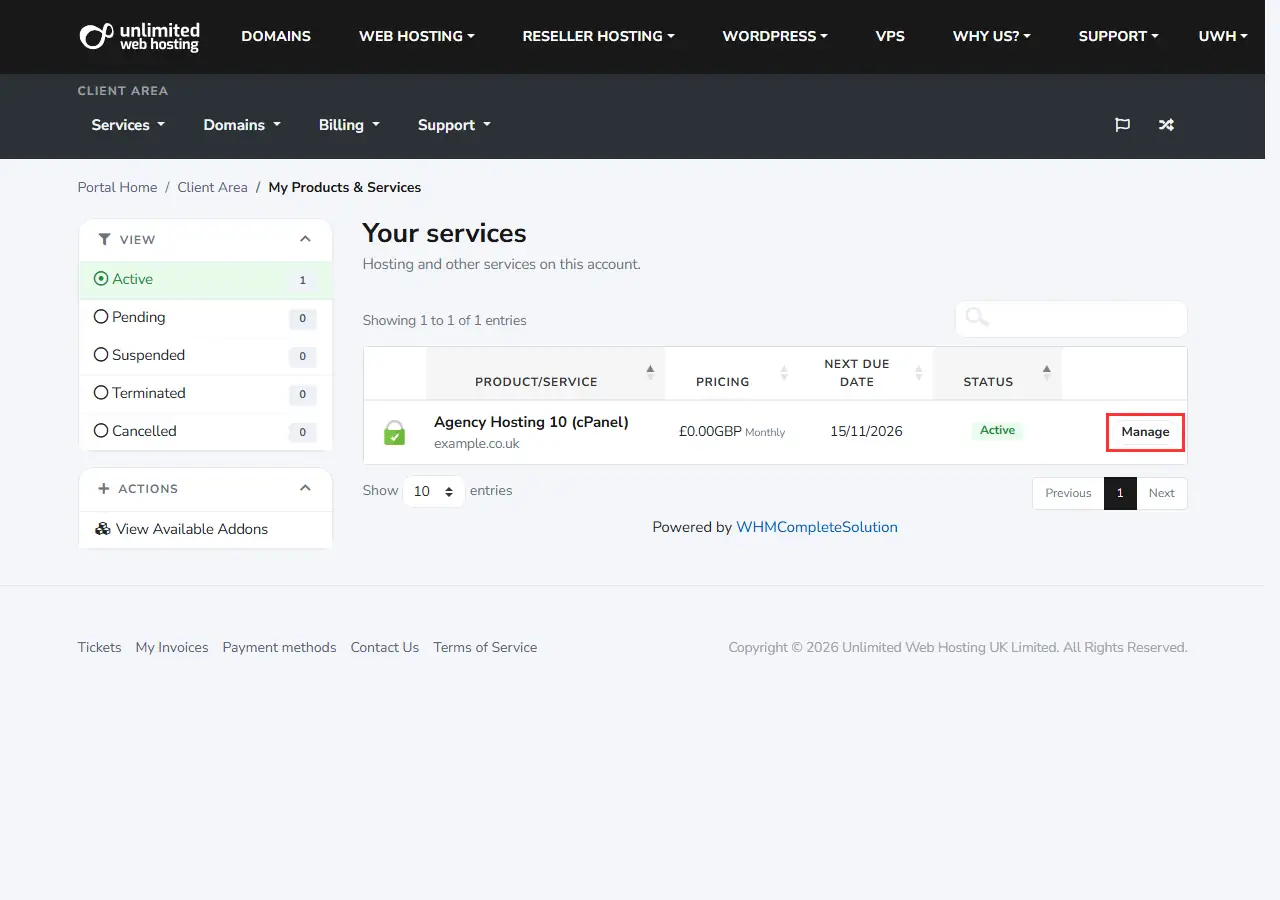The height and width of the screenshot is (900, 1280).
Task: Open the Why Us? top menu
Action: pyautogui.click(x=992, y=36)
